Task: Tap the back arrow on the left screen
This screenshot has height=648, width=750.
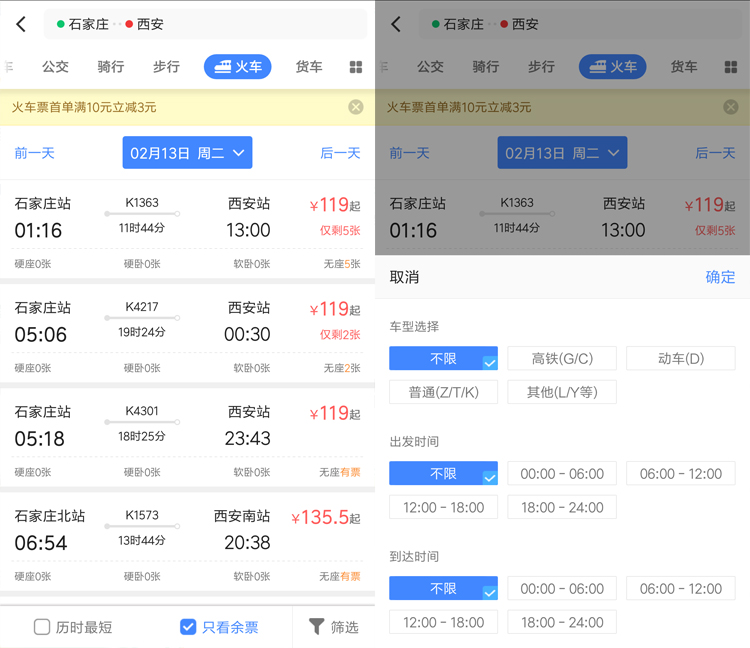Action: [x=21, y=24]
